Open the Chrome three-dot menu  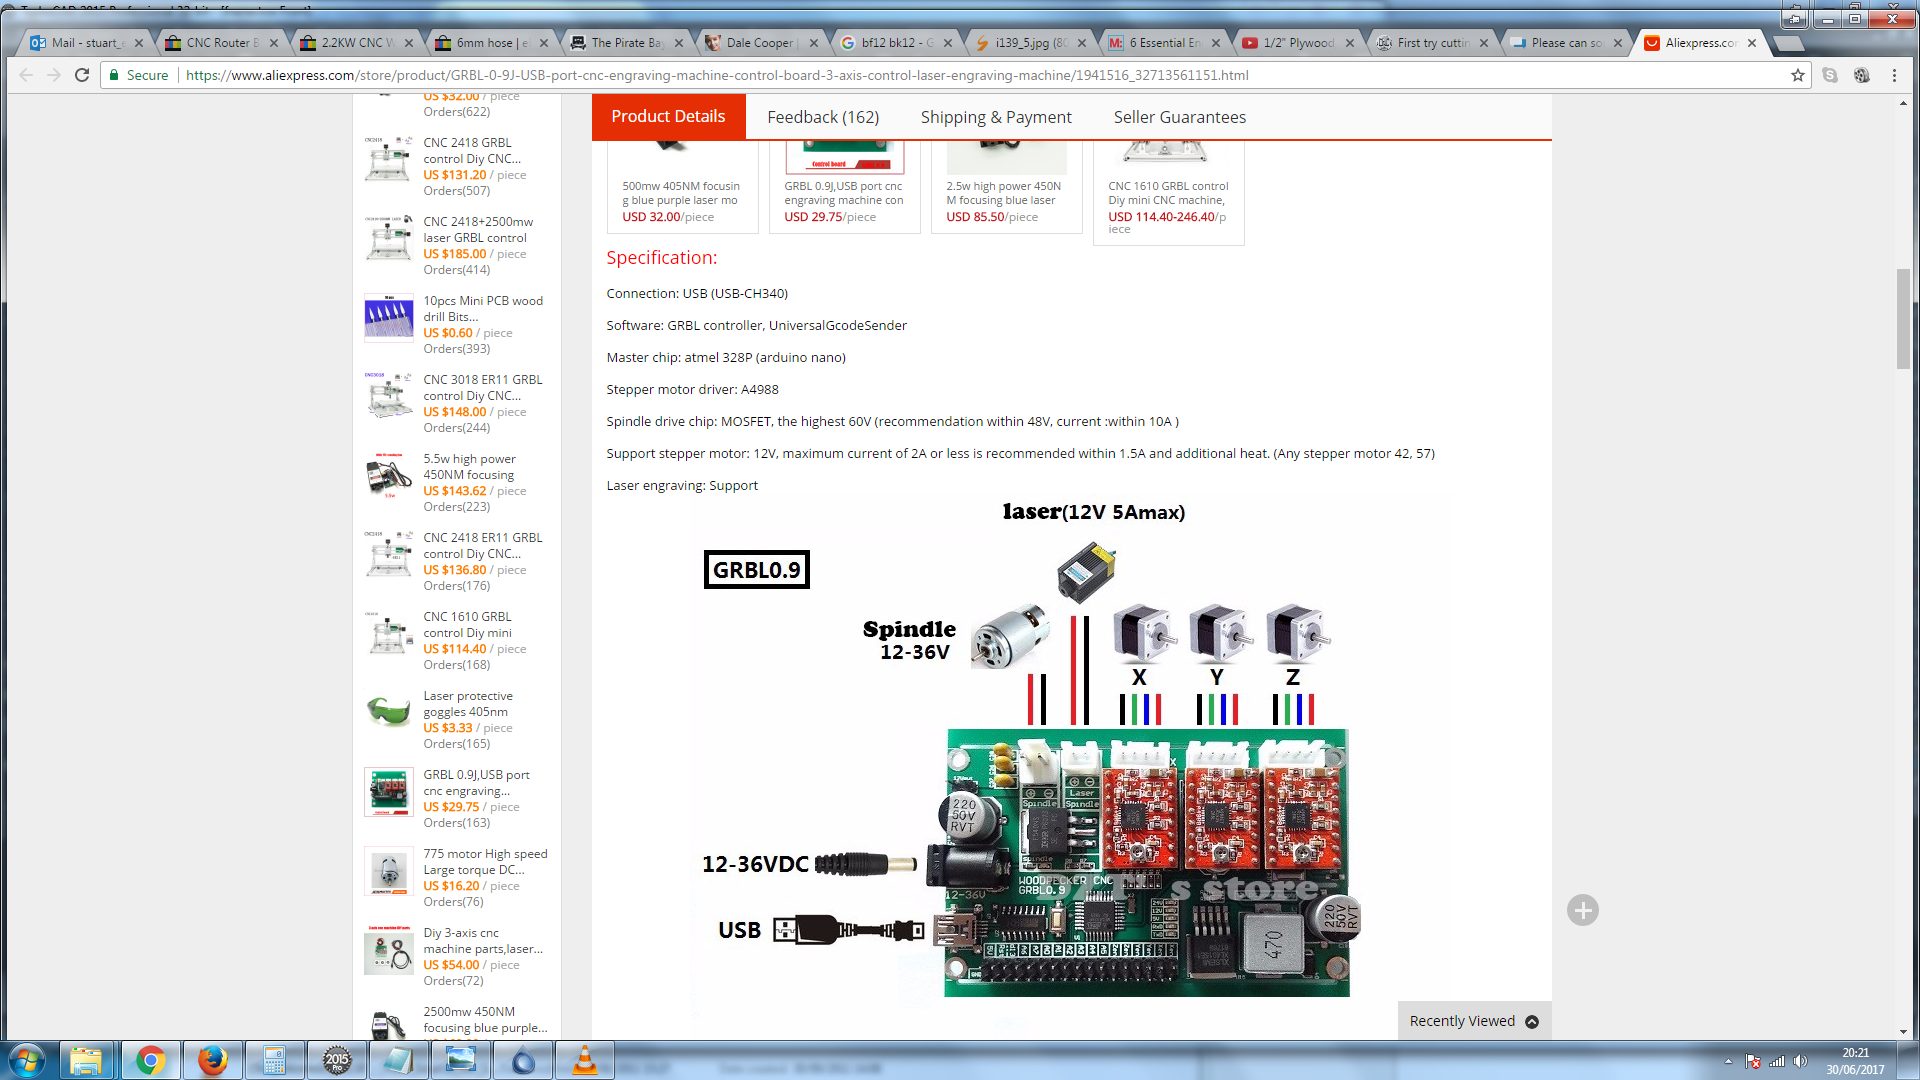click(x=1894, y=75)
